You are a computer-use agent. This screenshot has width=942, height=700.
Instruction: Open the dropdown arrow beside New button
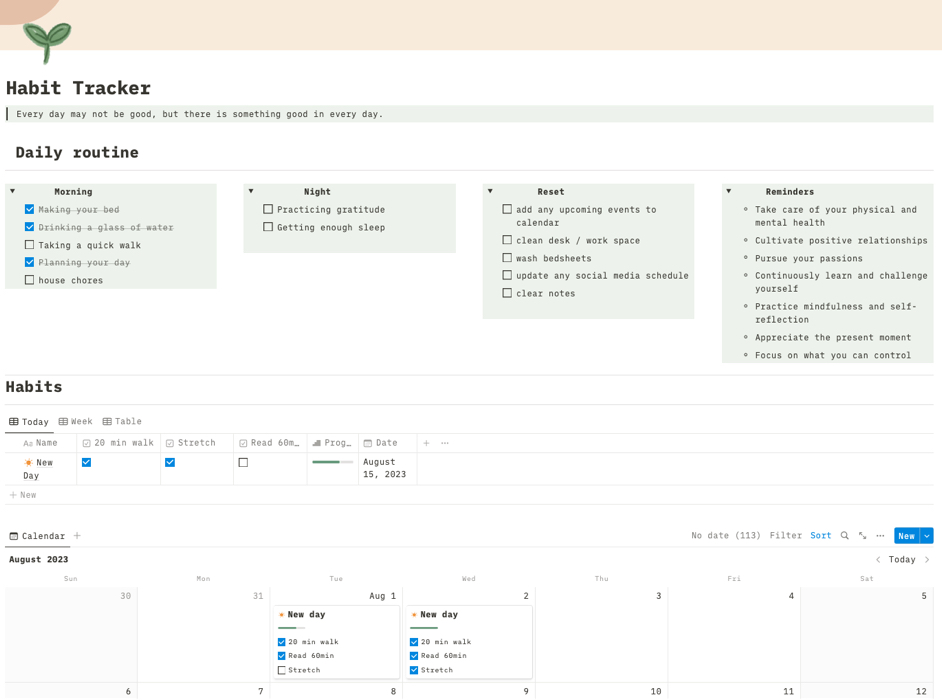coord(927,536)
